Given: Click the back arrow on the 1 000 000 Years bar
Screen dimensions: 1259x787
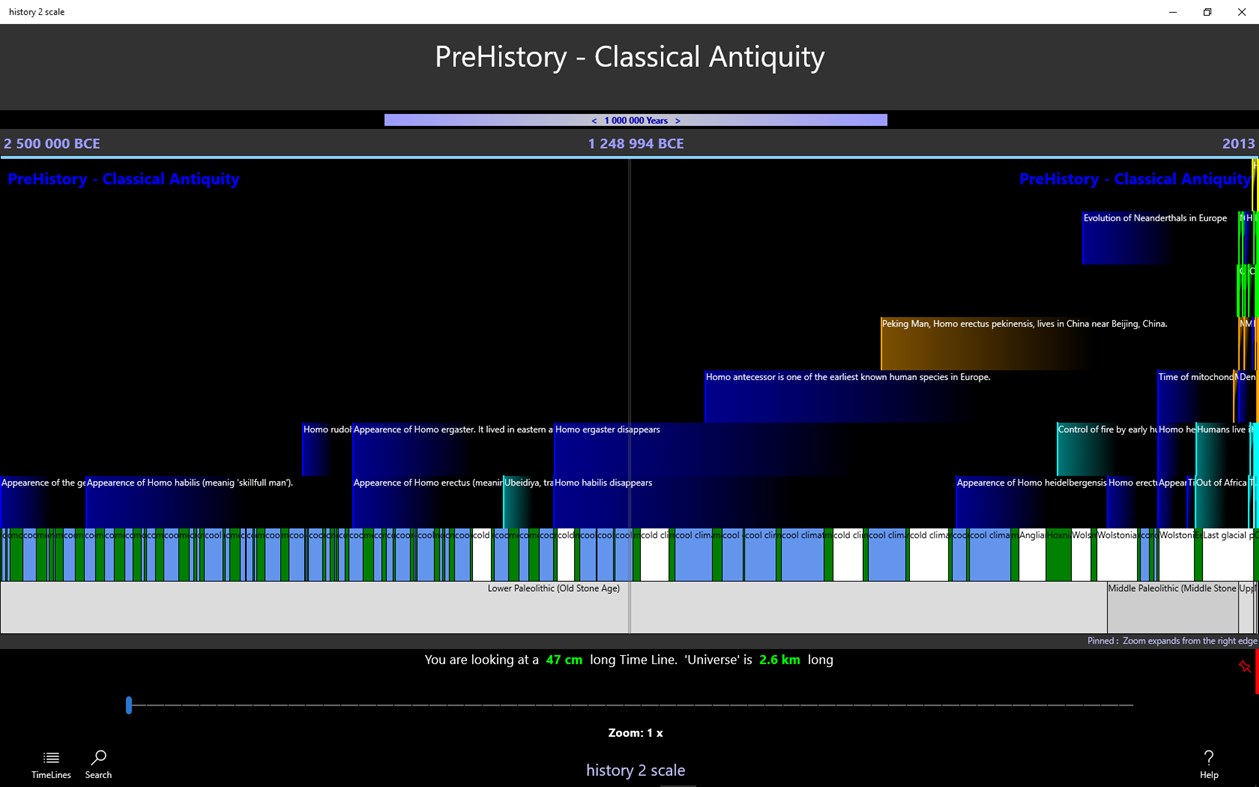Looking at the screenshot, I should click(592, 119).
